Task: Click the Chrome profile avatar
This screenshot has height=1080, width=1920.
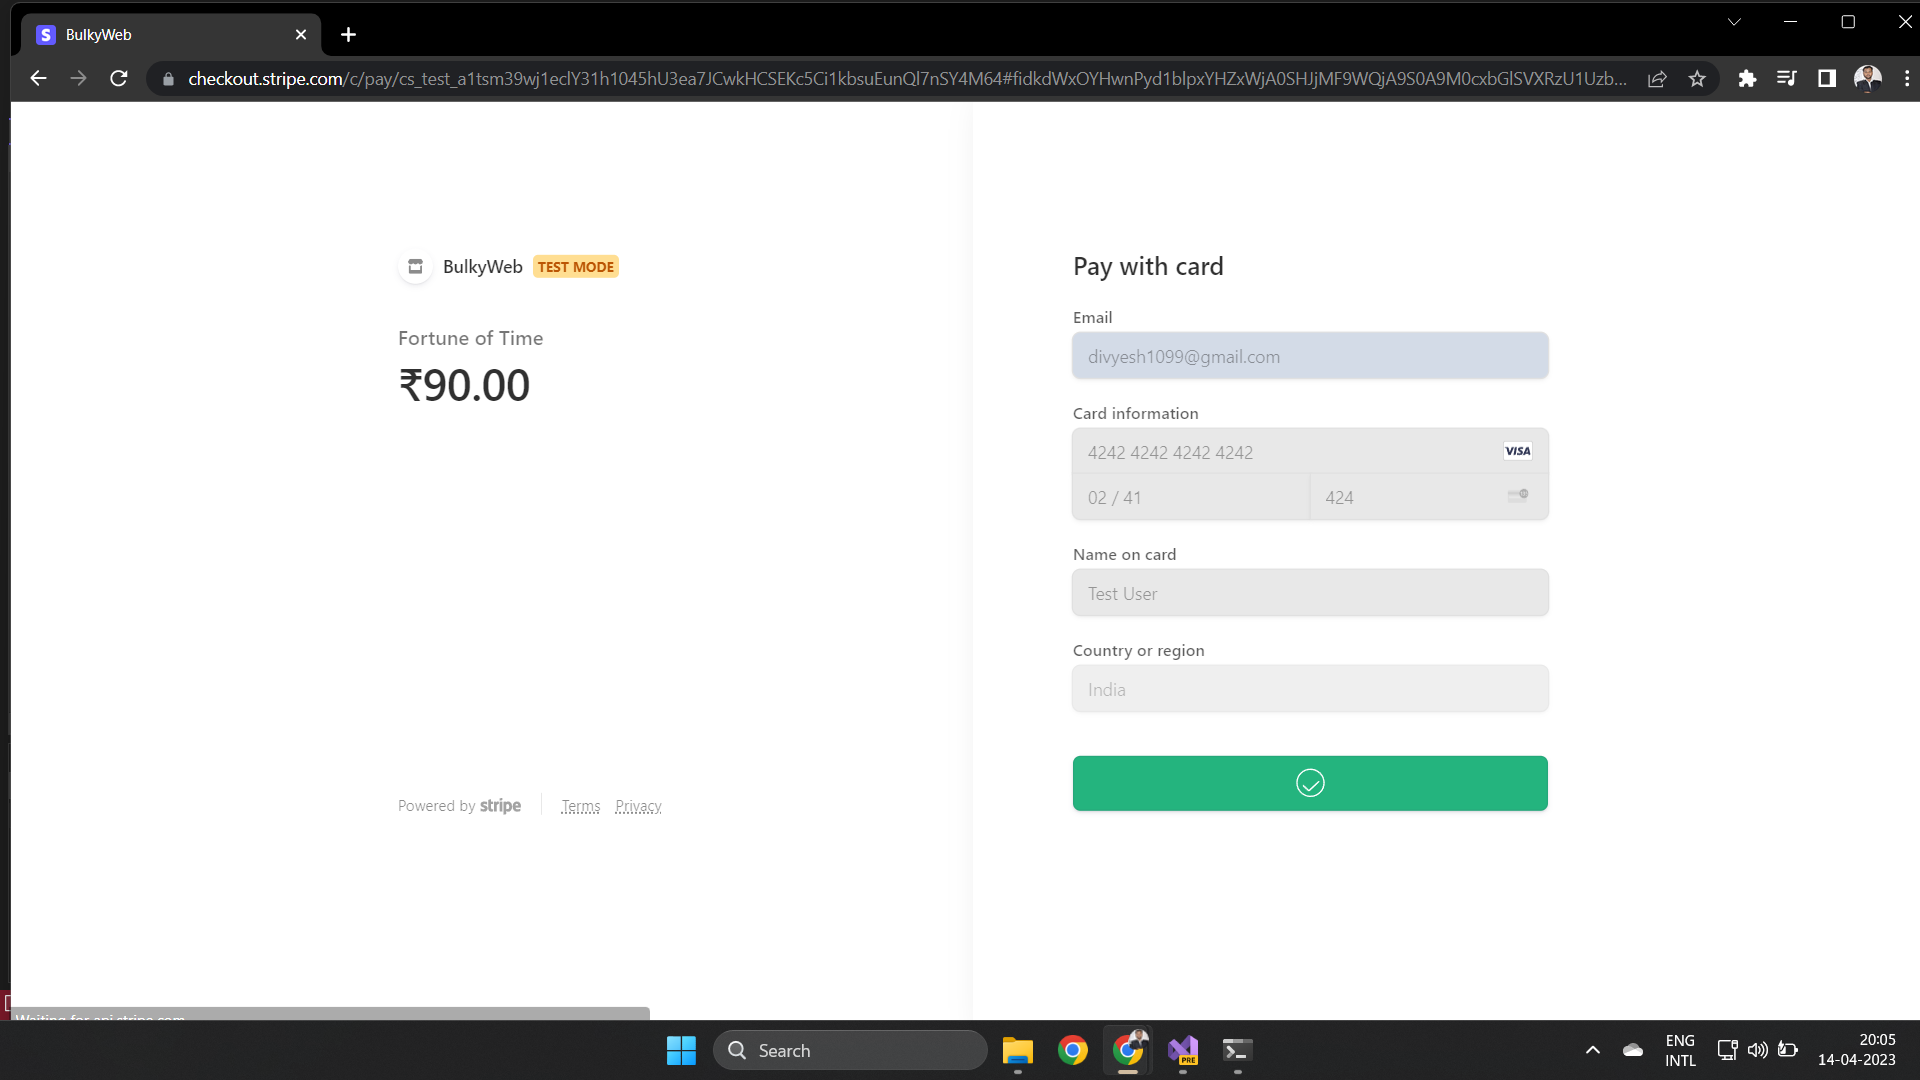Action: (1868, 79)
